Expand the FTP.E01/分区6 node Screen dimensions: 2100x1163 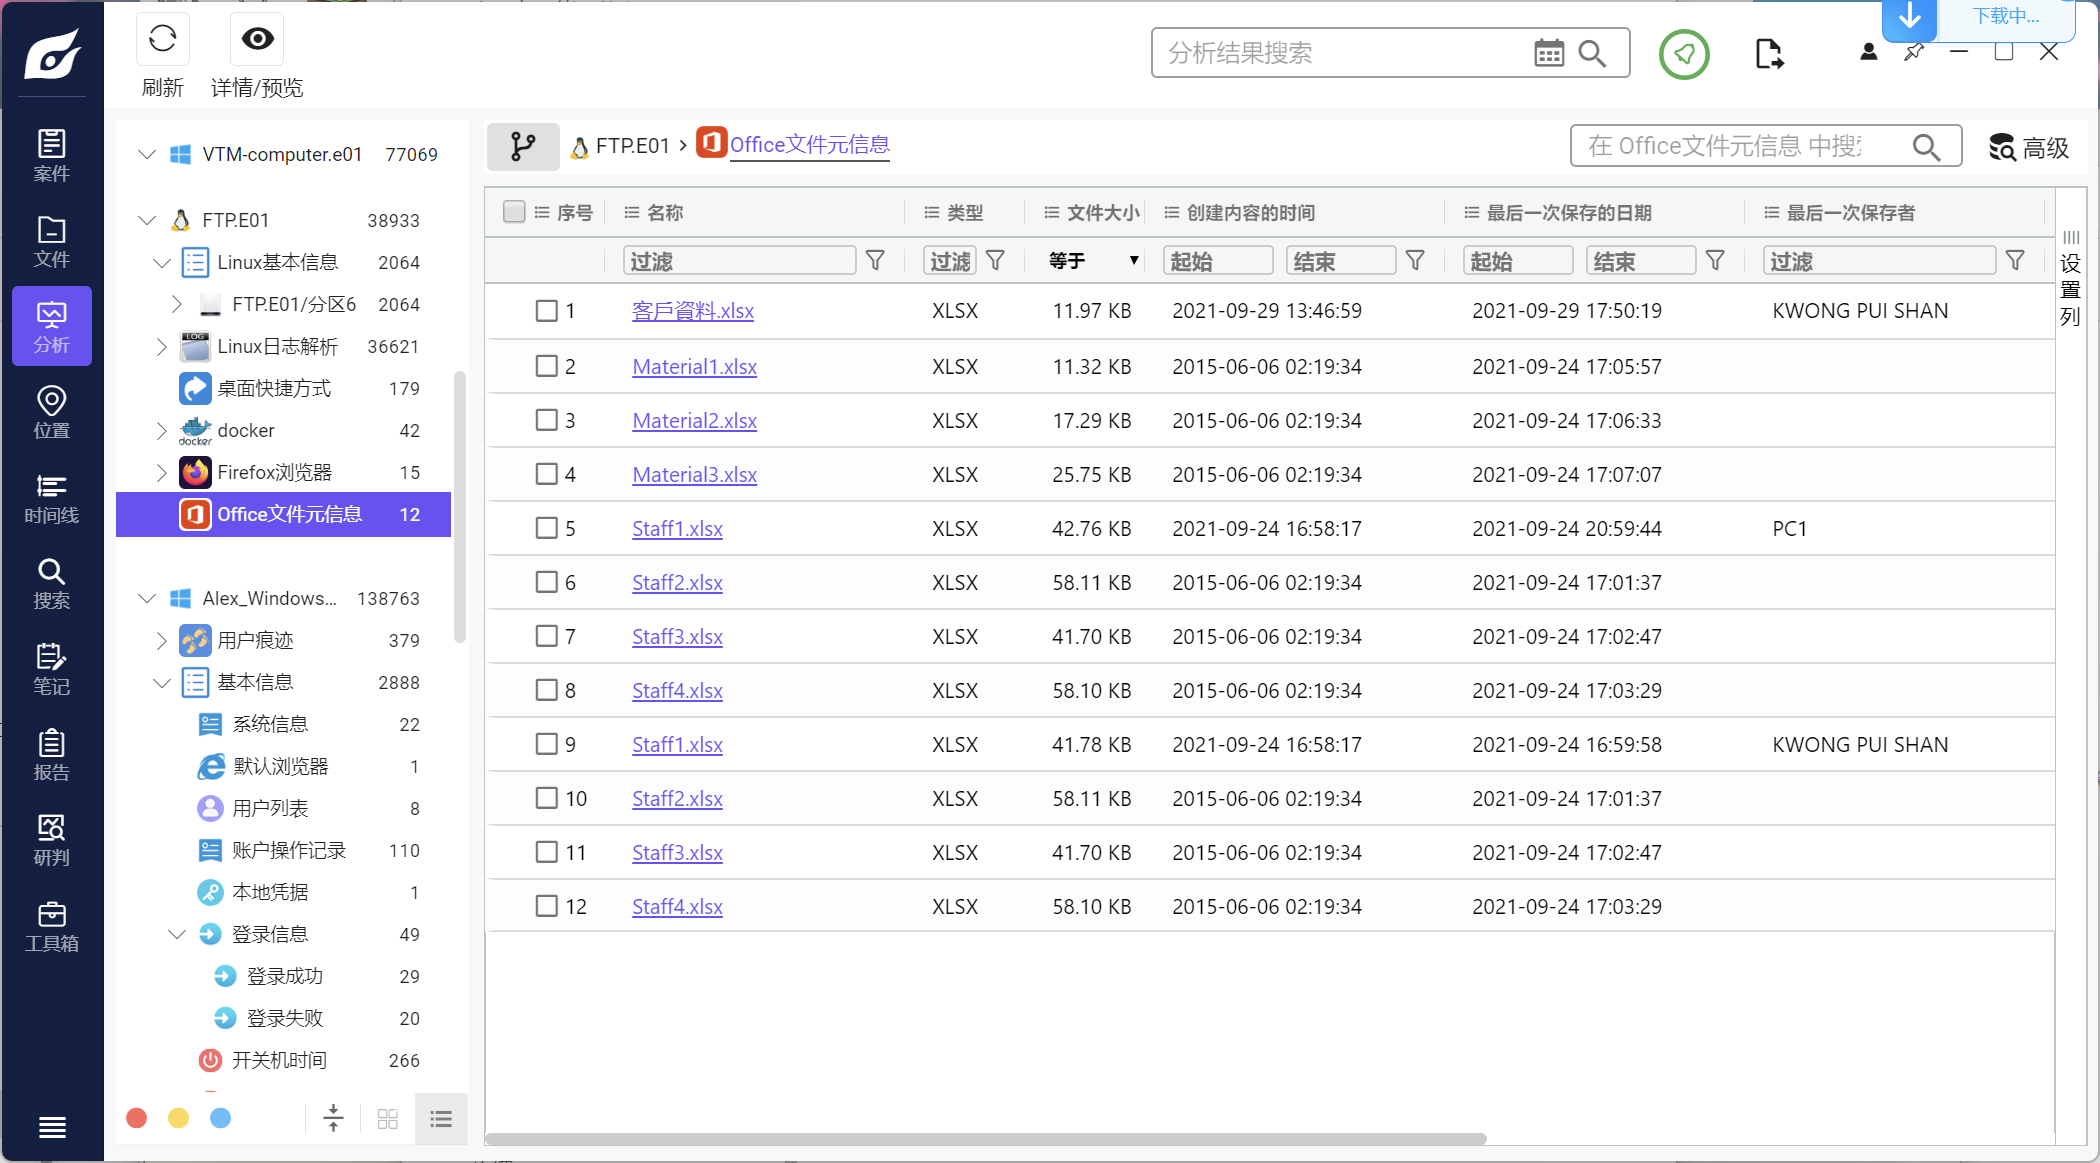(177, 304)
